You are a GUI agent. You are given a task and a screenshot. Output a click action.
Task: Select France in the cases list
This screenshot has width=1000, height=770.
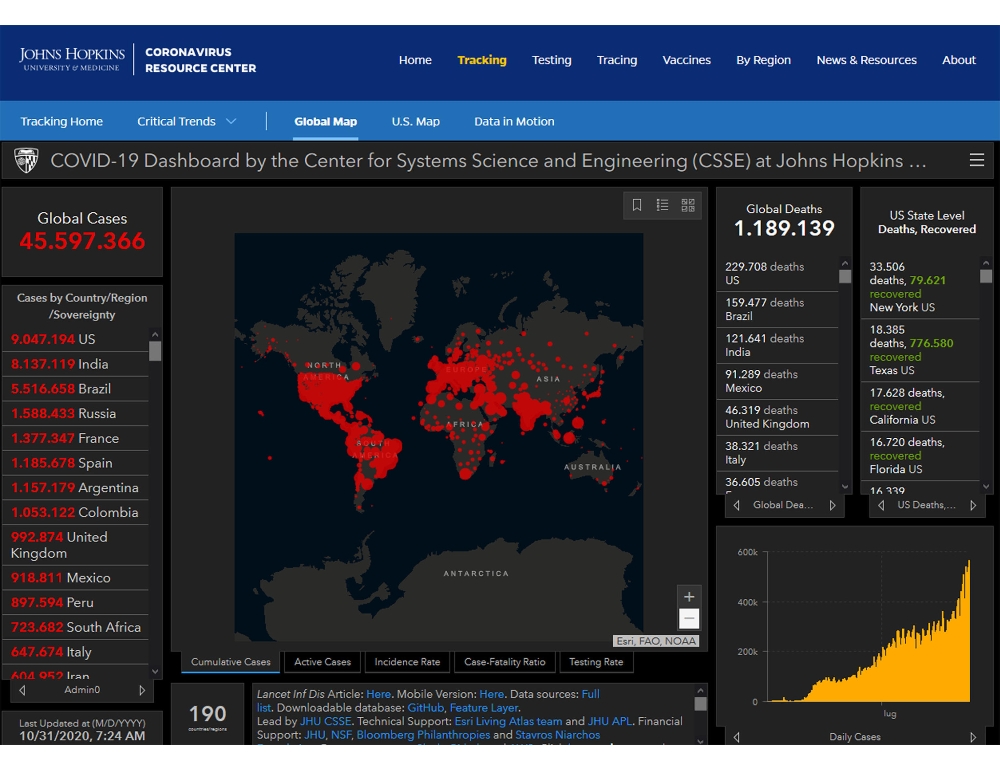pyautogui.click(x=76, y=438)
